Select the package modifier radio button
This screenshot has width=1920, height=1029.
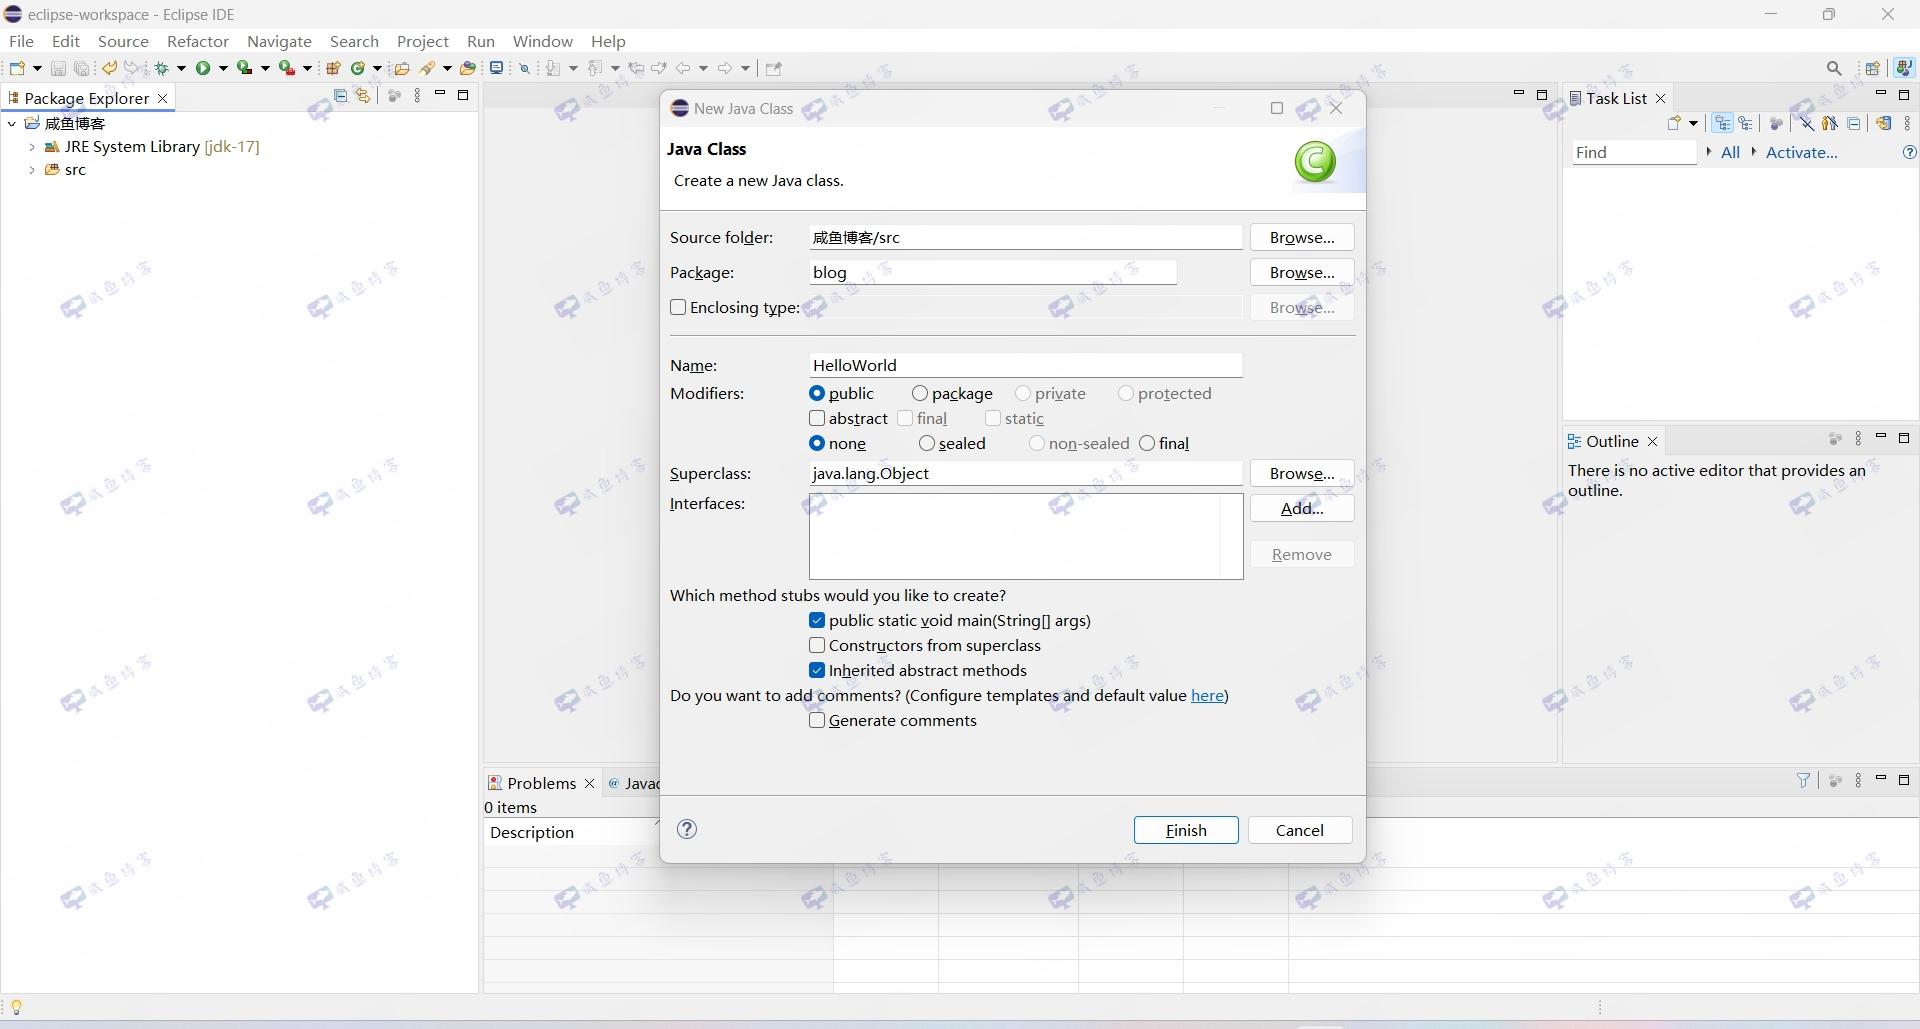tap(920, 393)
